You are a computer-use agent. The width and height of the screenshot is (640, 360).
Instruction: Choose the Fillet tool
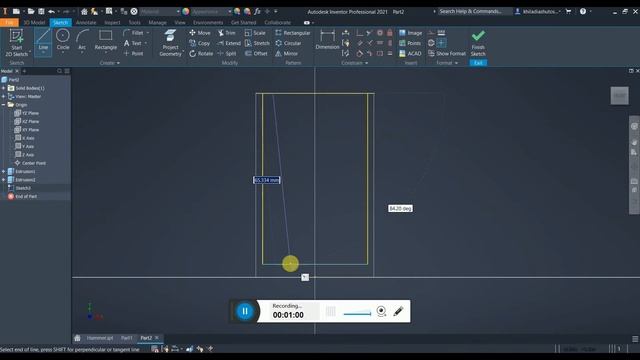click(x=134, y=33)
